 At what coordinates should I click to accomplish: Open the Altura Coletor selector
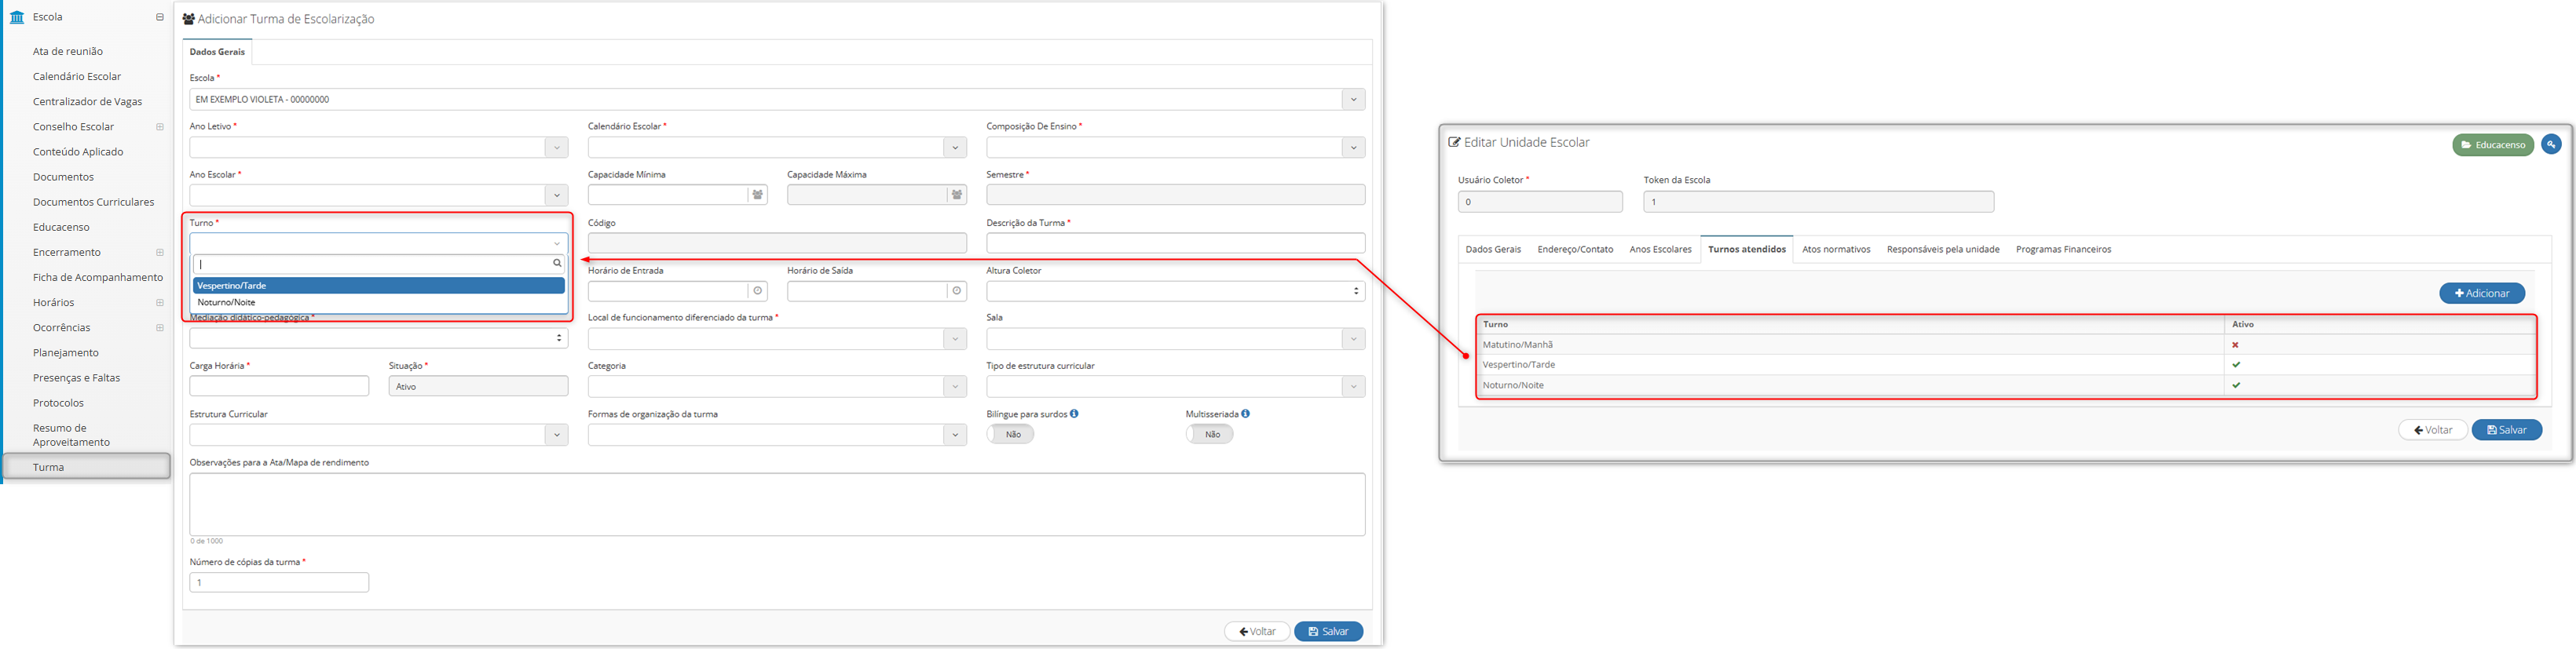pyautogui.click(x=1175, y=291)
